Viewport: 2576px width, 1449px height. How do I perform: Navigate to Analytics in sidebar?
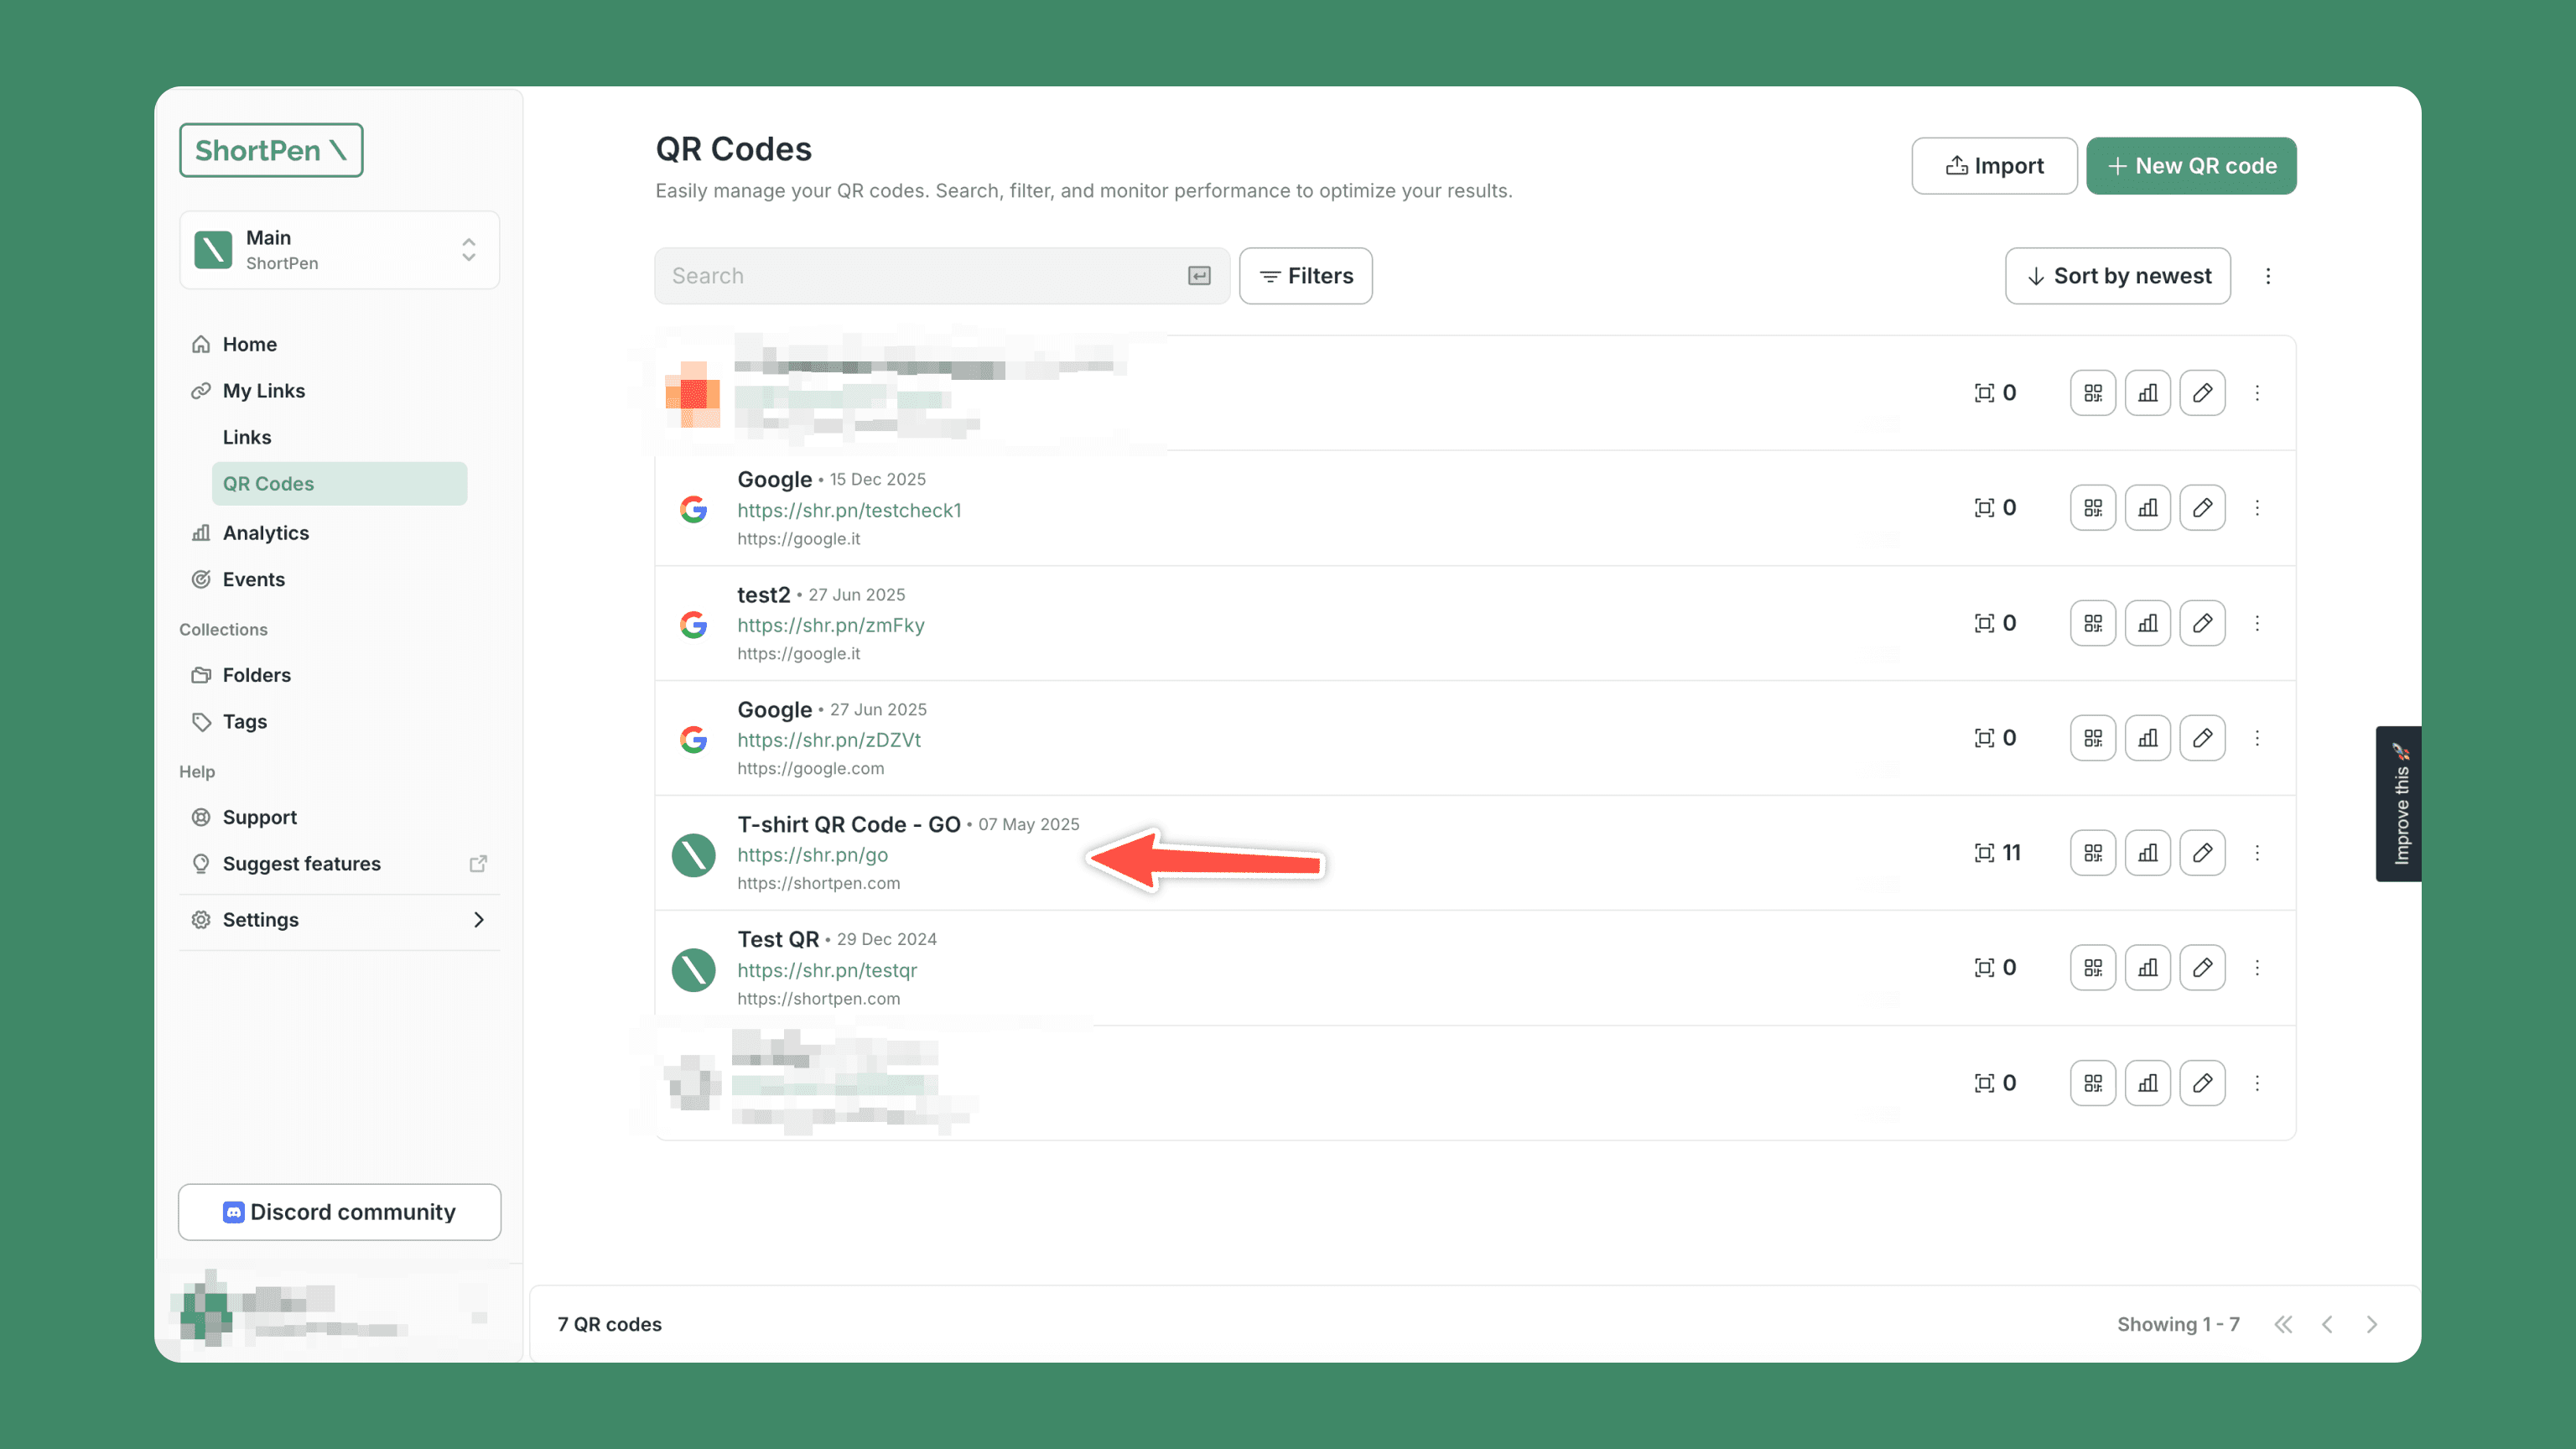(265, 533)
